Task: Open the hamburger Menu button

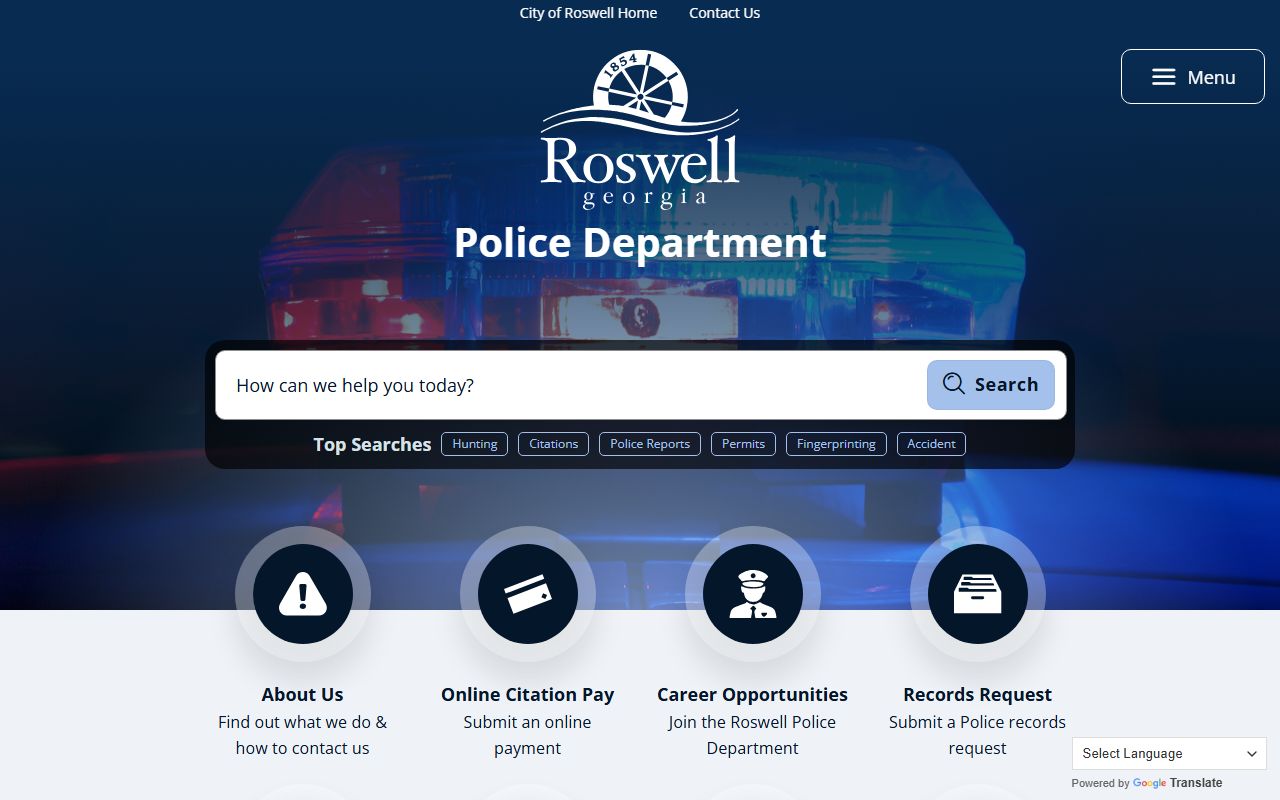Action: coord(1193,77)
